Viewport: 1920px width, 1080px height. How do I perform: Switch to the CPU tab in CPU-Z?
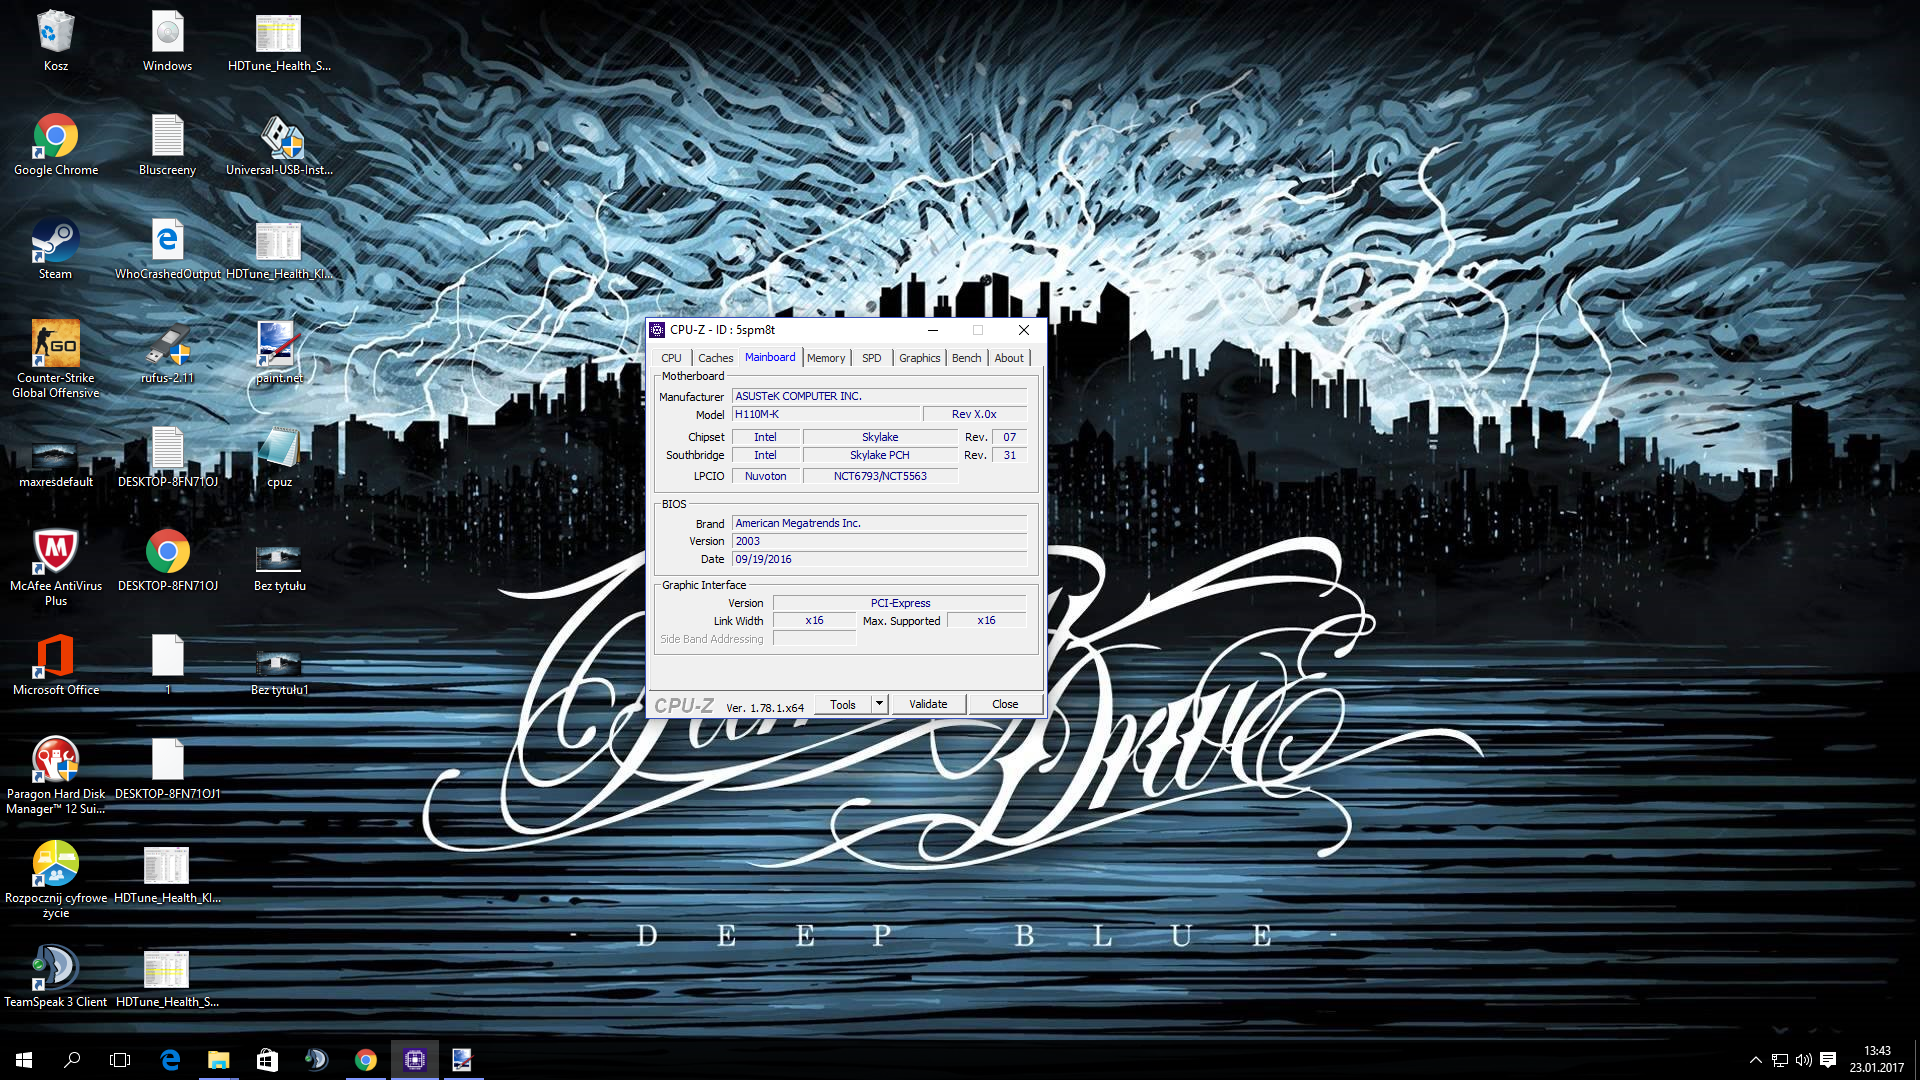[x=671, y=358]
